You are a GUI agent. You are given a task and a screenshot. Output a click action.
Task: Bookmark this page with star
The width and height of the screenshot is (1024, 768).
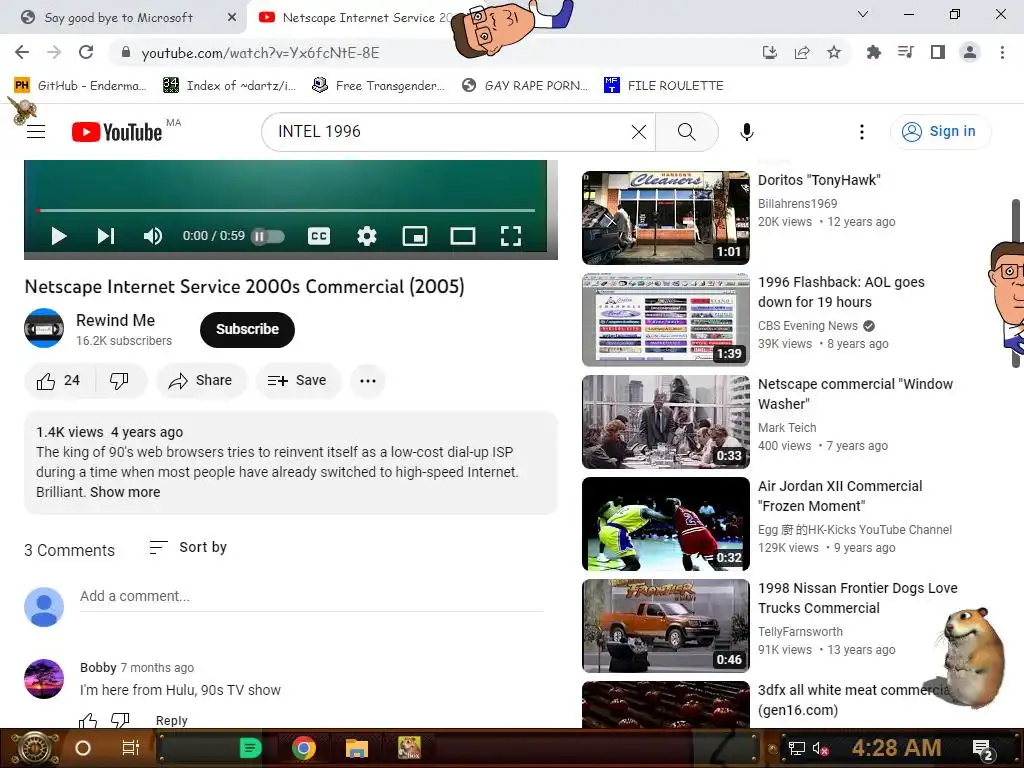(834, 52)
